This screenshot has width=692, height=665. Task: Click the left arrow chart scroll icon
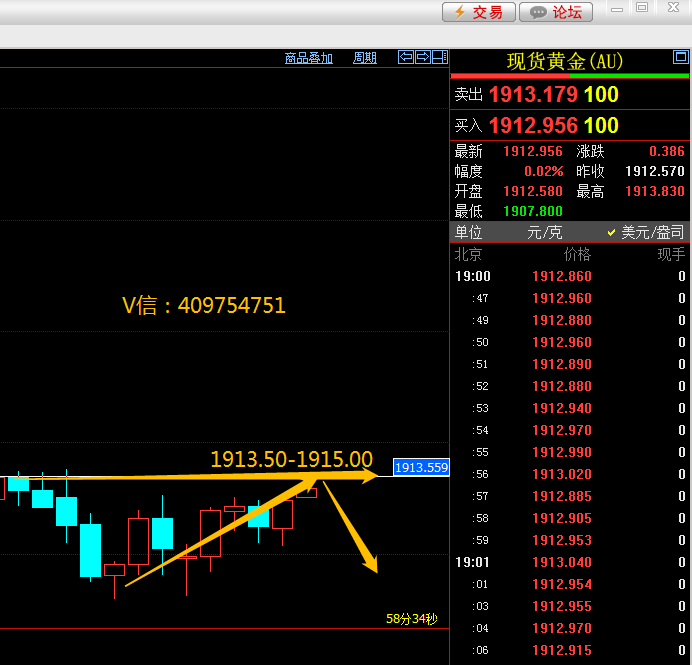pyautogui.click(x=405, y=57)
